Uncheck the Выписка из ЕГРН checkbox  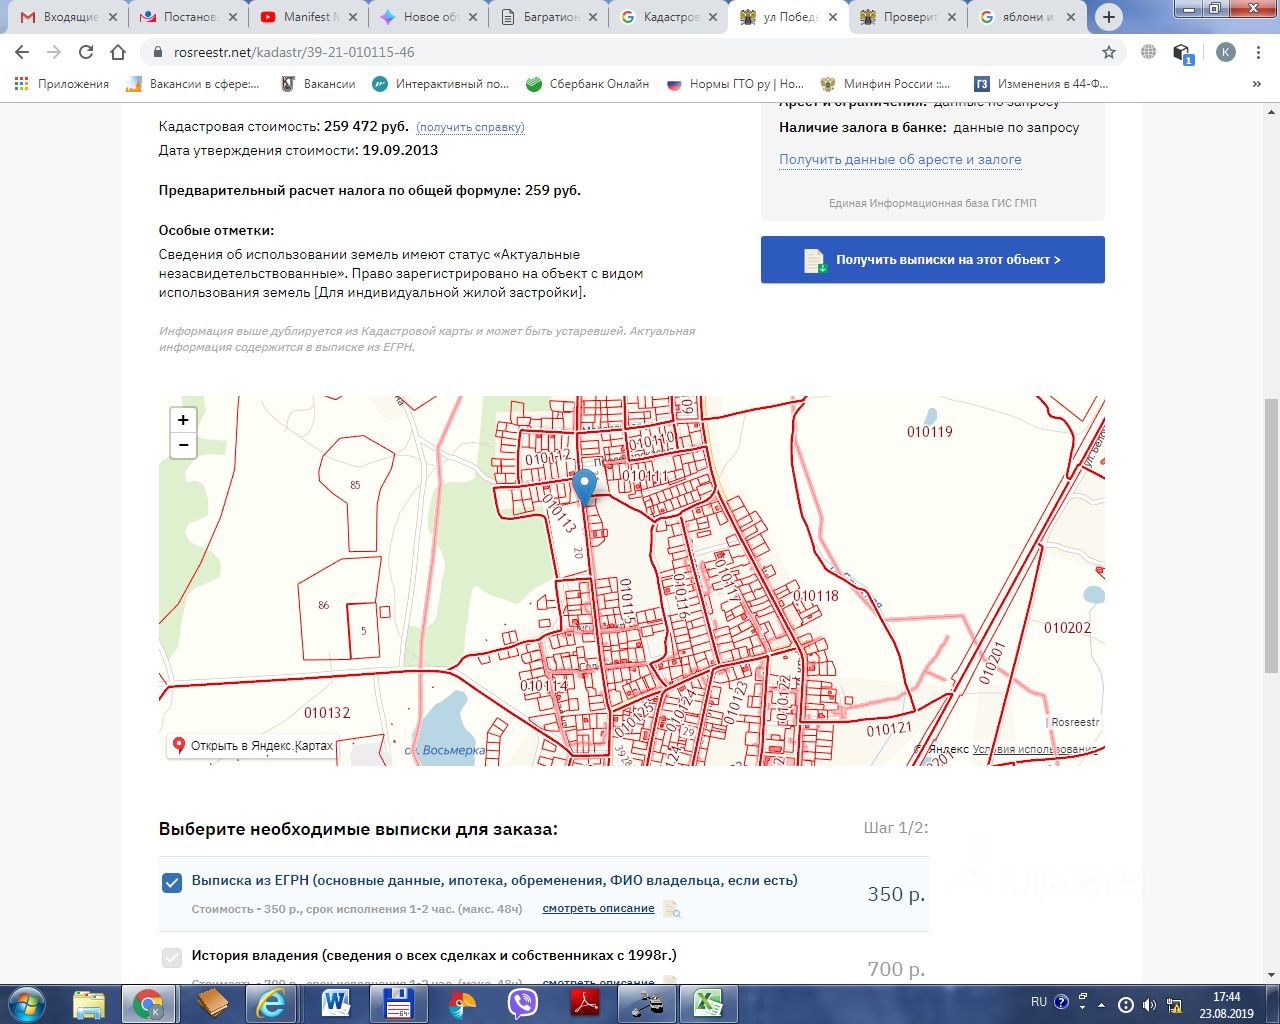pyautogui.click(x=172, y=882)
